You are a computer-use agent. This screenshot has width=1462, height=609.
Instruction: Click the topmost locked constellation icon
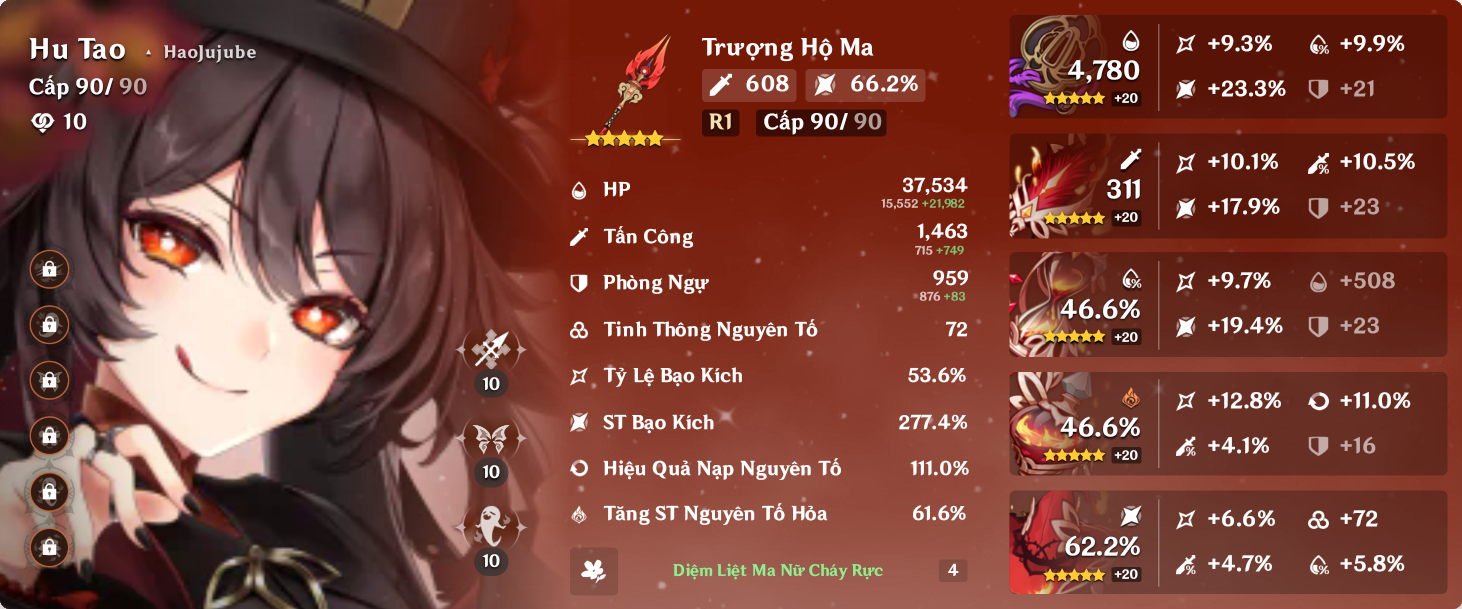(x=49, y=268)
